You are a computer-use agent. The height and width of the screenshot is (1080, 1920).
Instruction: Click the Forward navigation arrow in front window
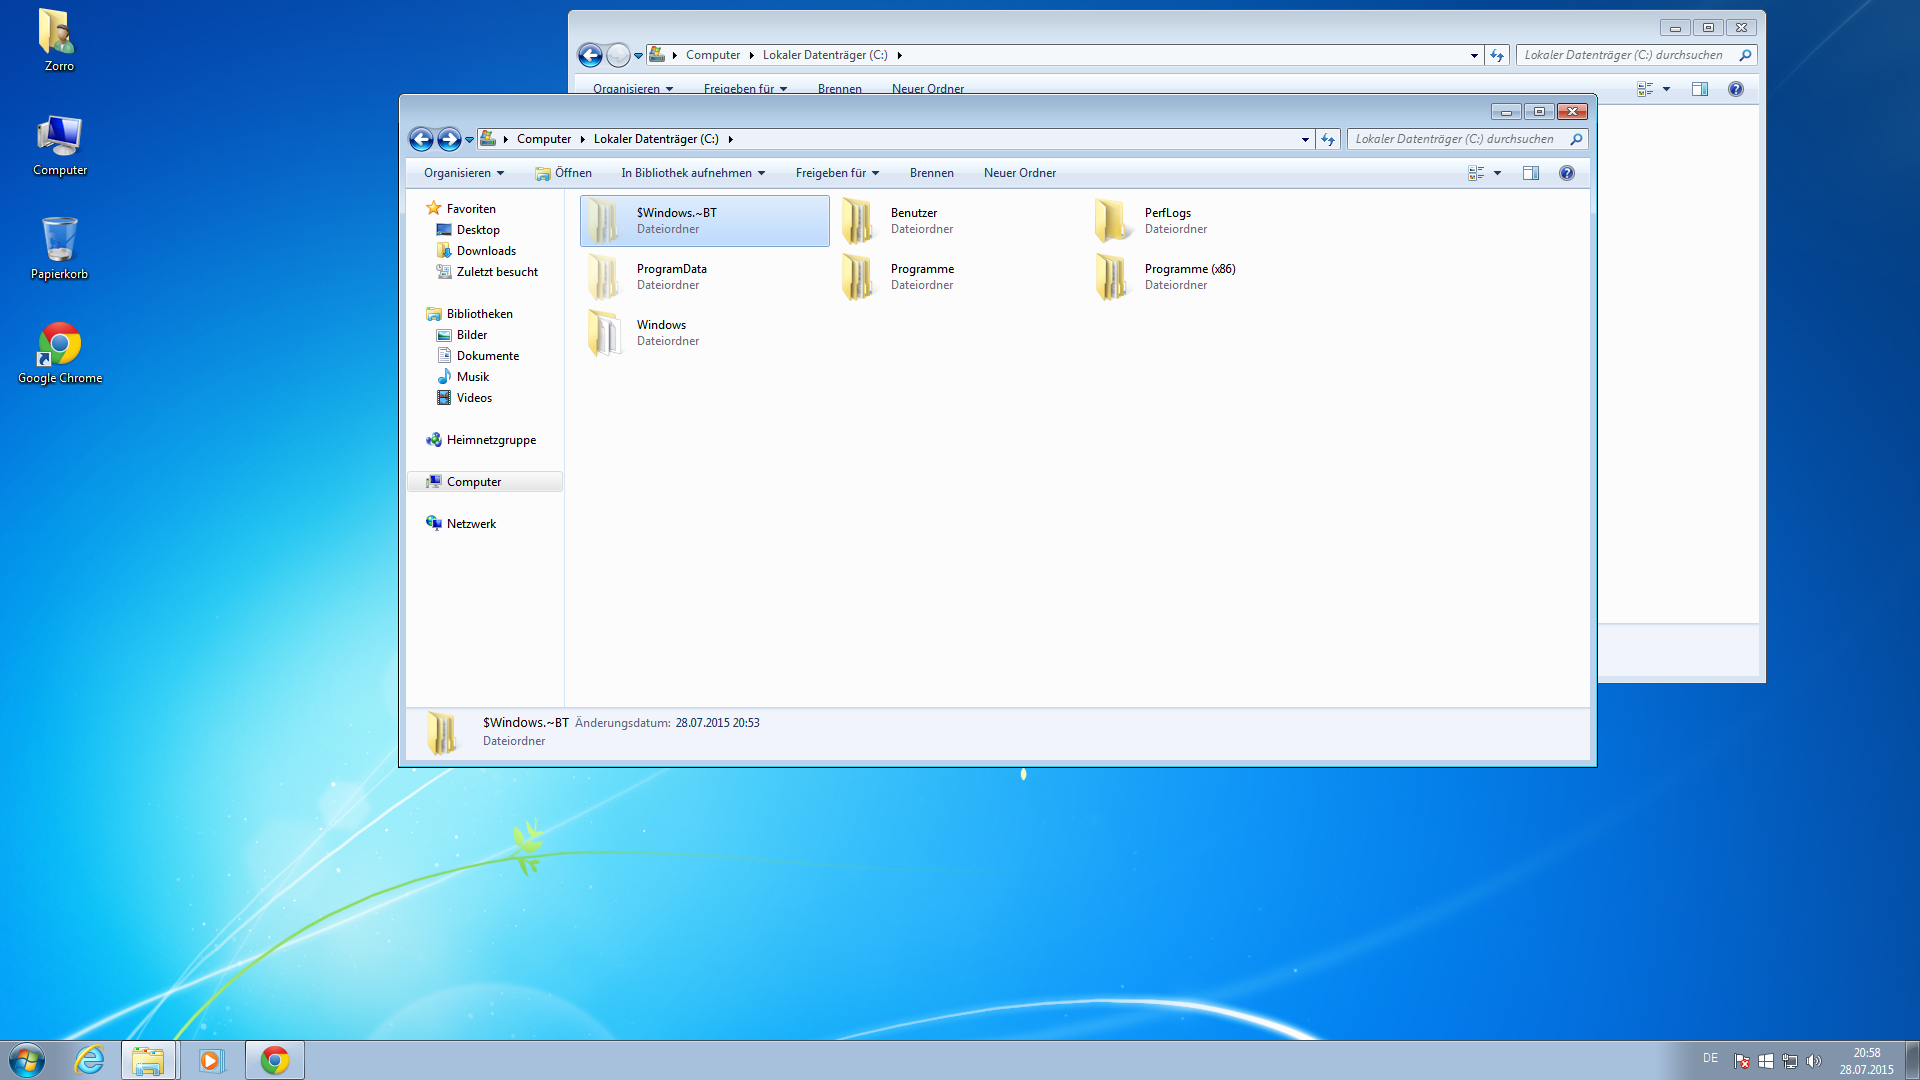[x=449, y=140]
